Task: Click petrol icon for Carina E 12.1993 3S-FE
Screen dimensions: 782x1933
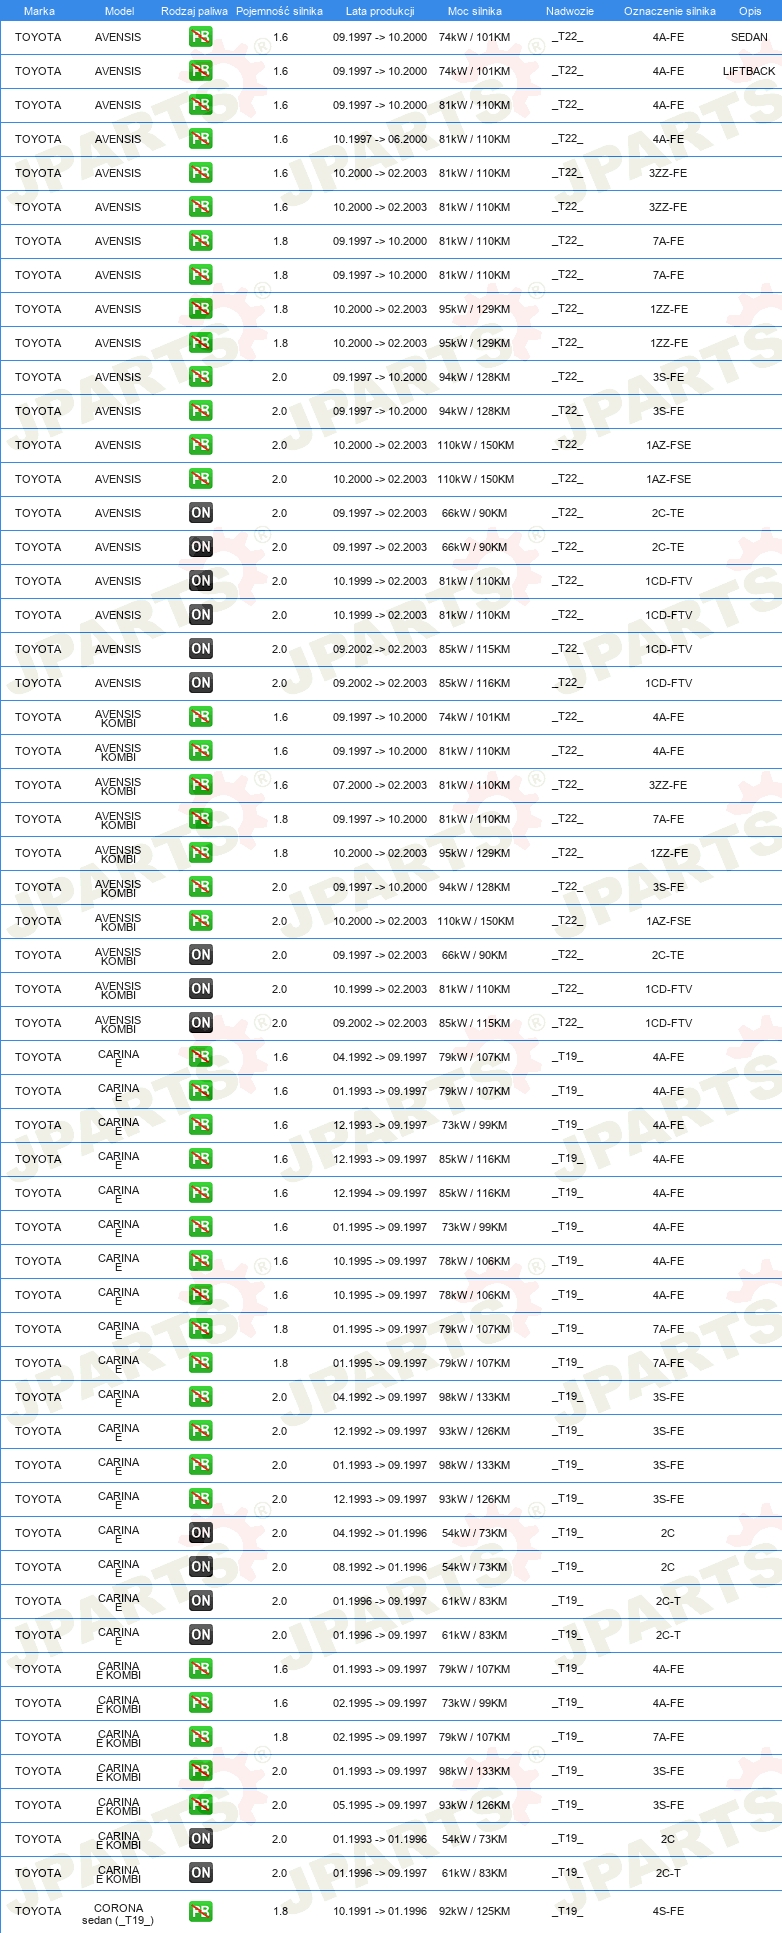Action: 201,1499
